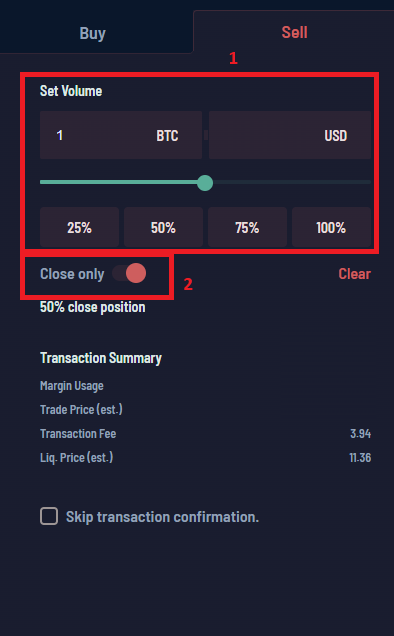Image resolution: width=394 pixels, height=636 pixels.
Task: Select the Sell tab
Action: (294, 32)
